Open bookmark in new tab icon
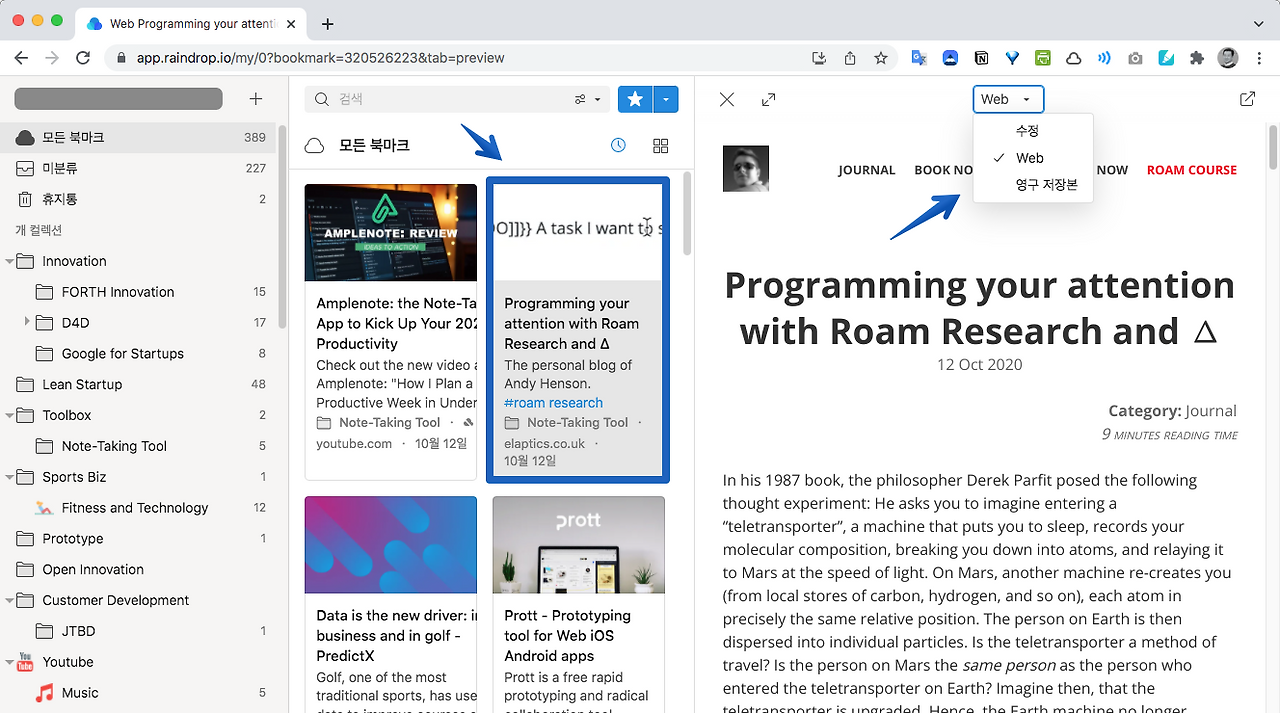 pos(1247,99)
